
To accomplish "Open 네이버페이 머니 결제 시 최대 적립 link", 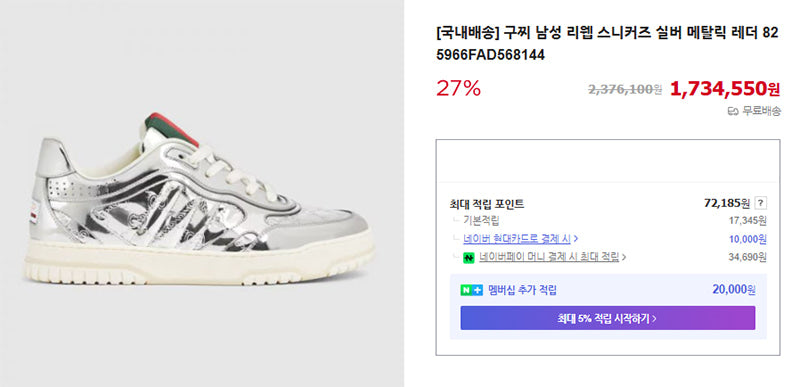I will tap(549, 257).
